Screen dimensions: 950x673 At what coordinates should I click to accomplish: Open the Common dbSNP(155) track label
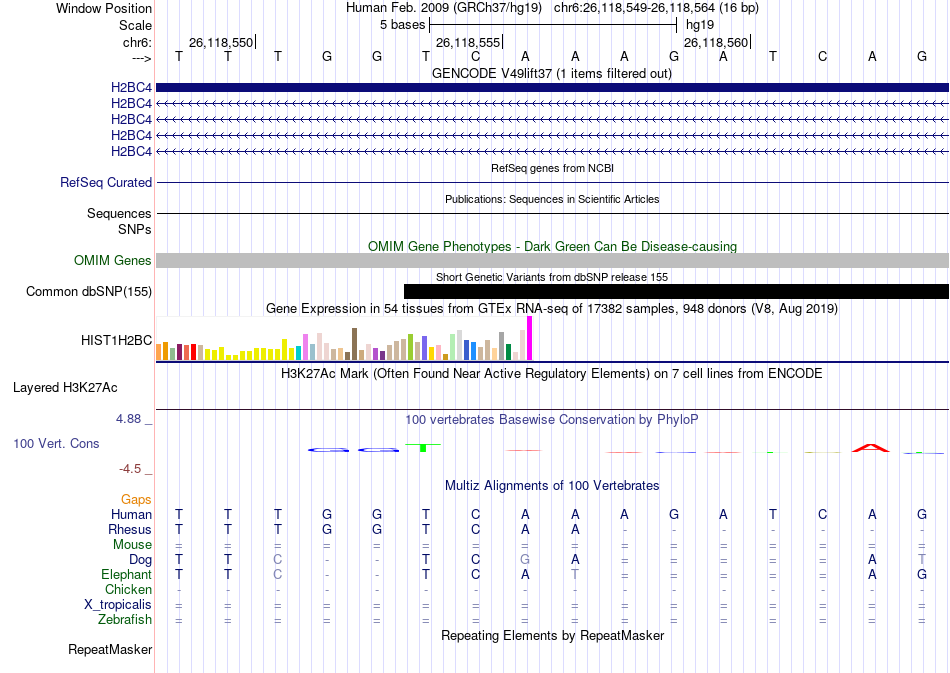(x=89, y=291)
